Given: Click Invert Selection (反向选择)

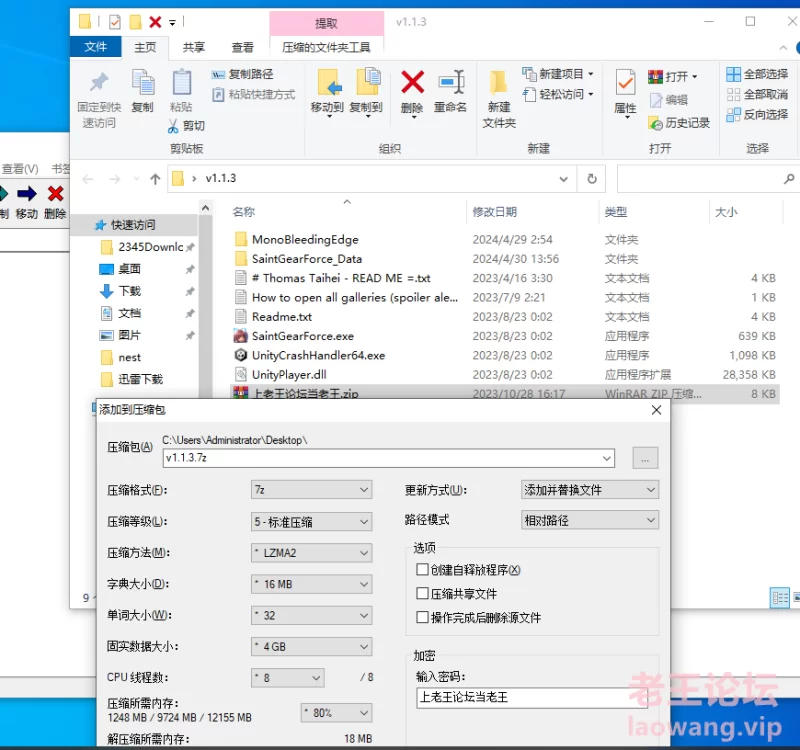Looking at the screenshot, I should (x=757, y=115).
